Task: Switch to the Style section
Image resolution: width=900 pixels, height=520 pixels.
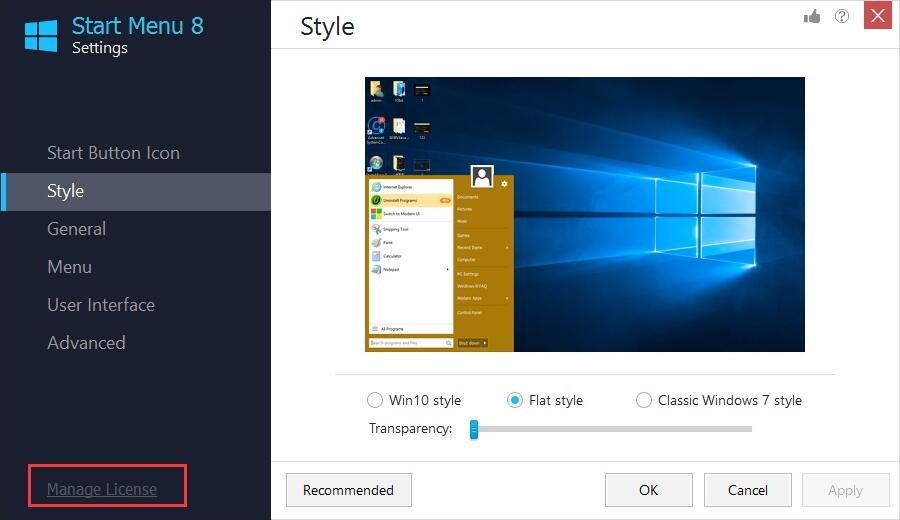Action: (135, 191)
